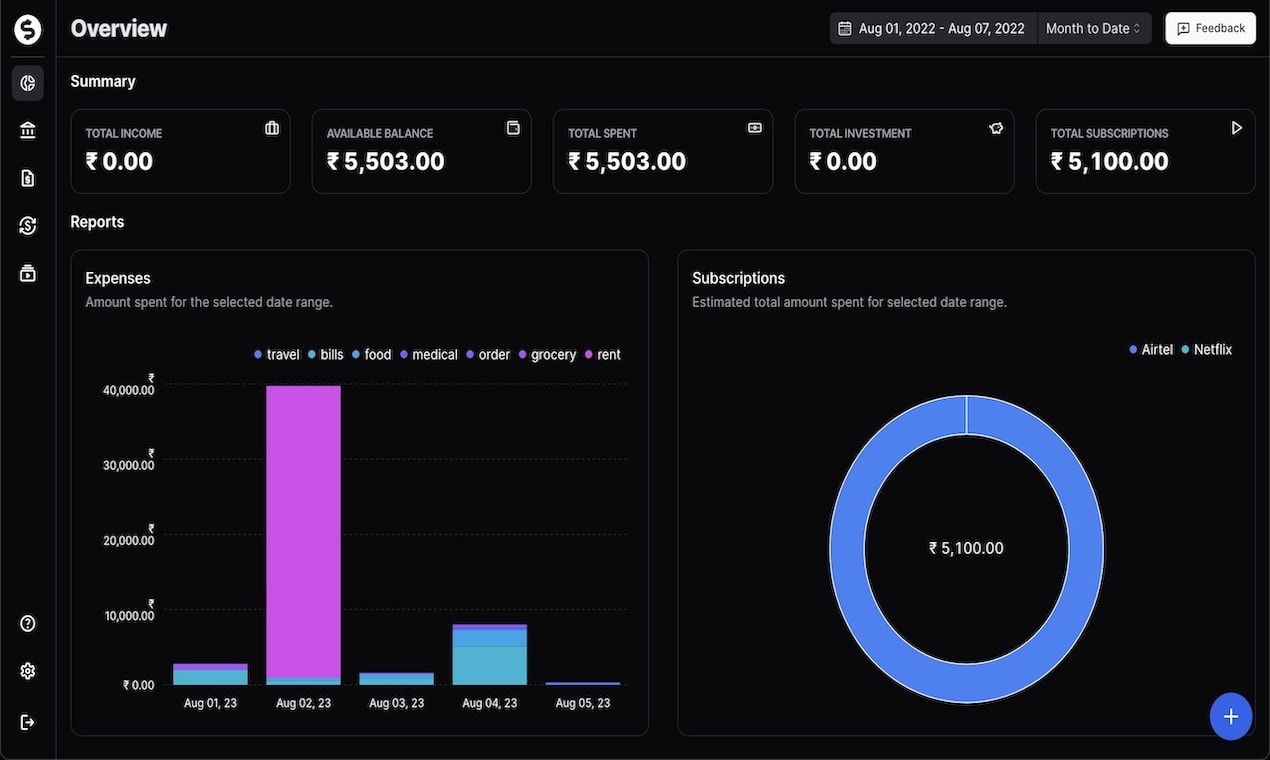This screenshot has width=1270, height=760.
Task: Click the briefcase icon on Total Income card
Action: point(272,128)
